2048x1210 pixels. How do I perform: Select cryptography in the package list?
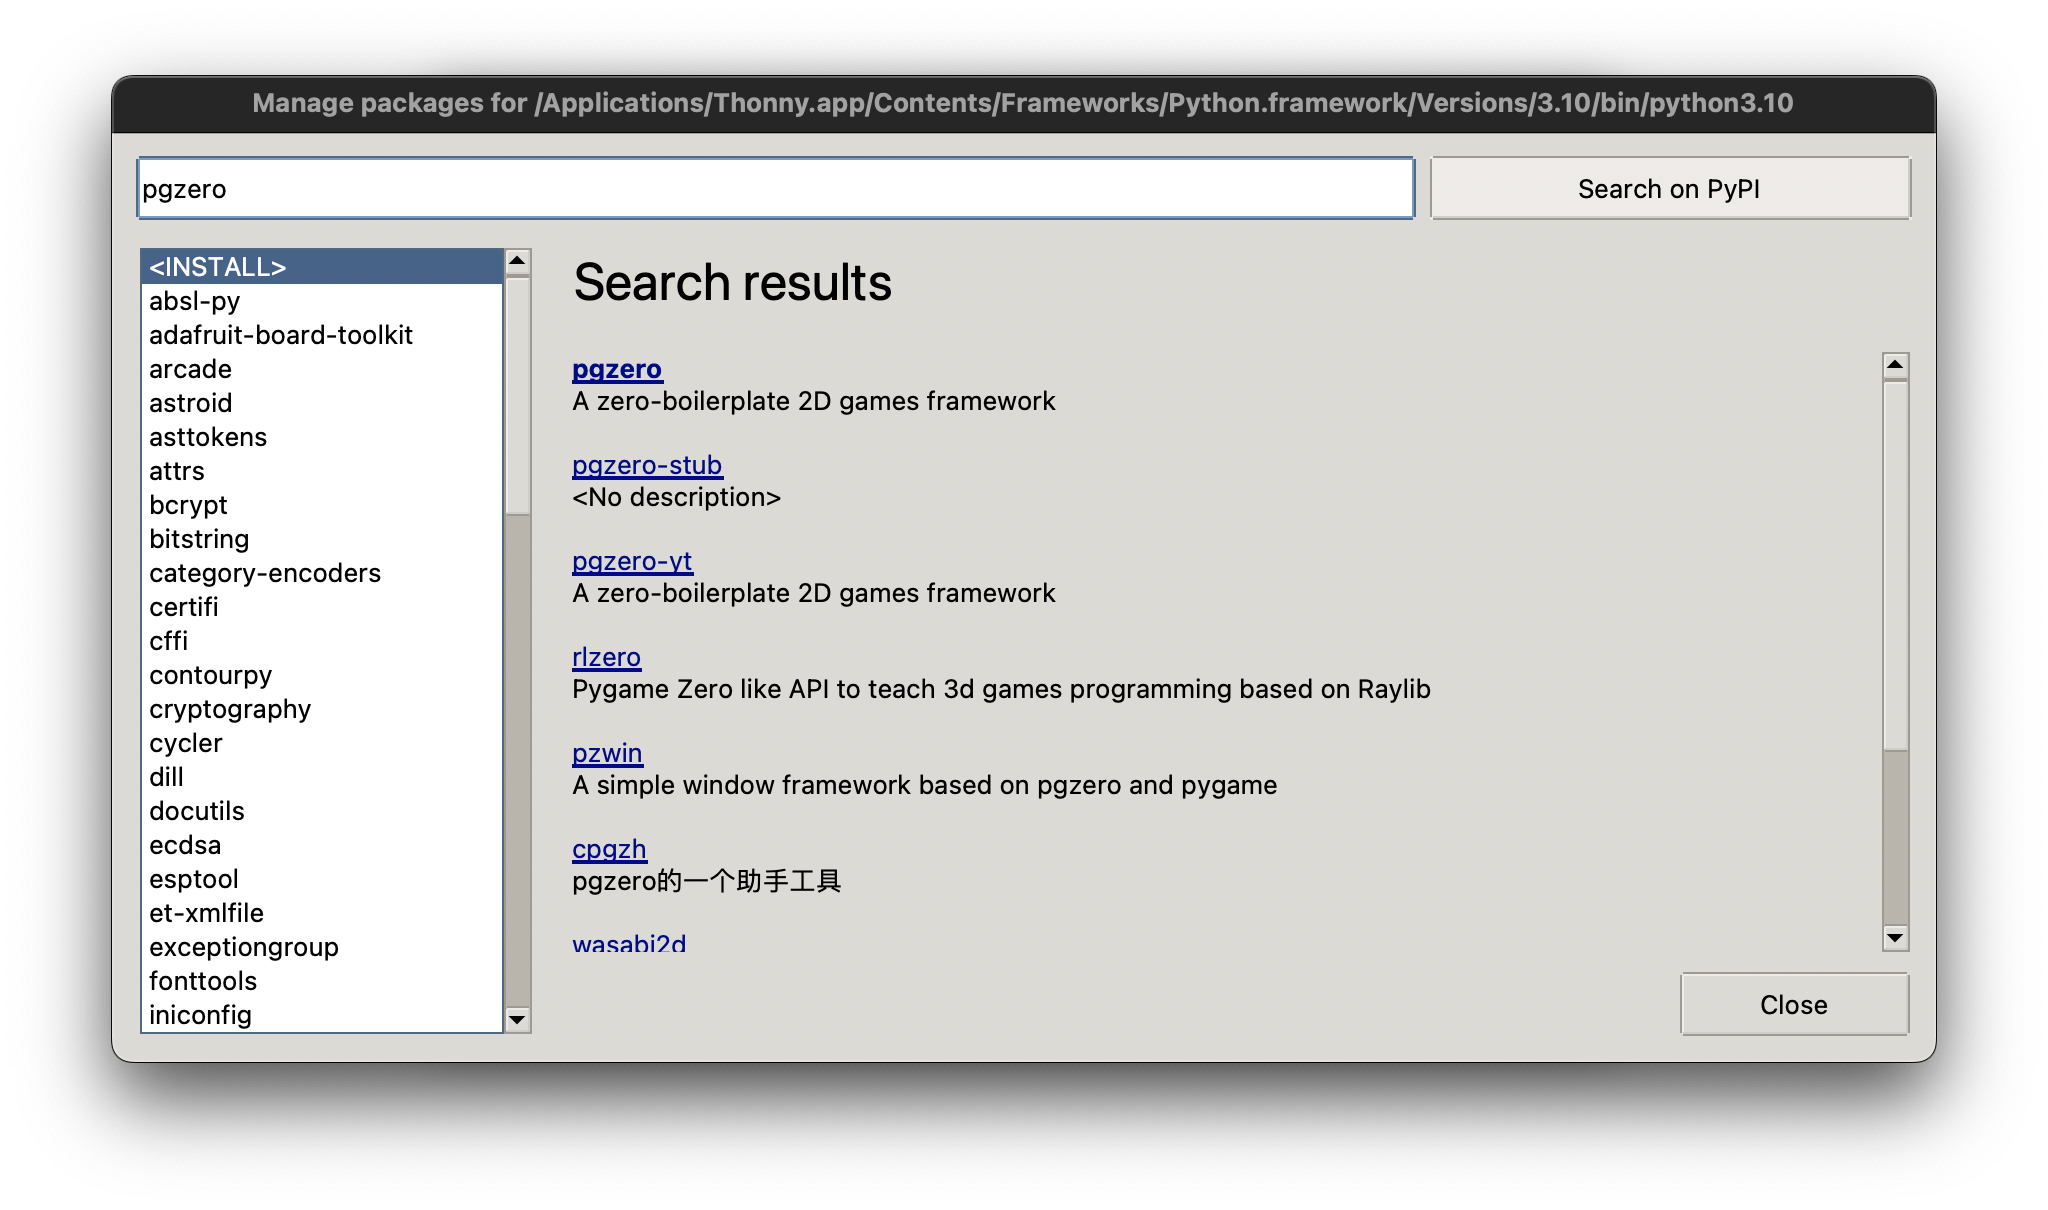(230, 709)
